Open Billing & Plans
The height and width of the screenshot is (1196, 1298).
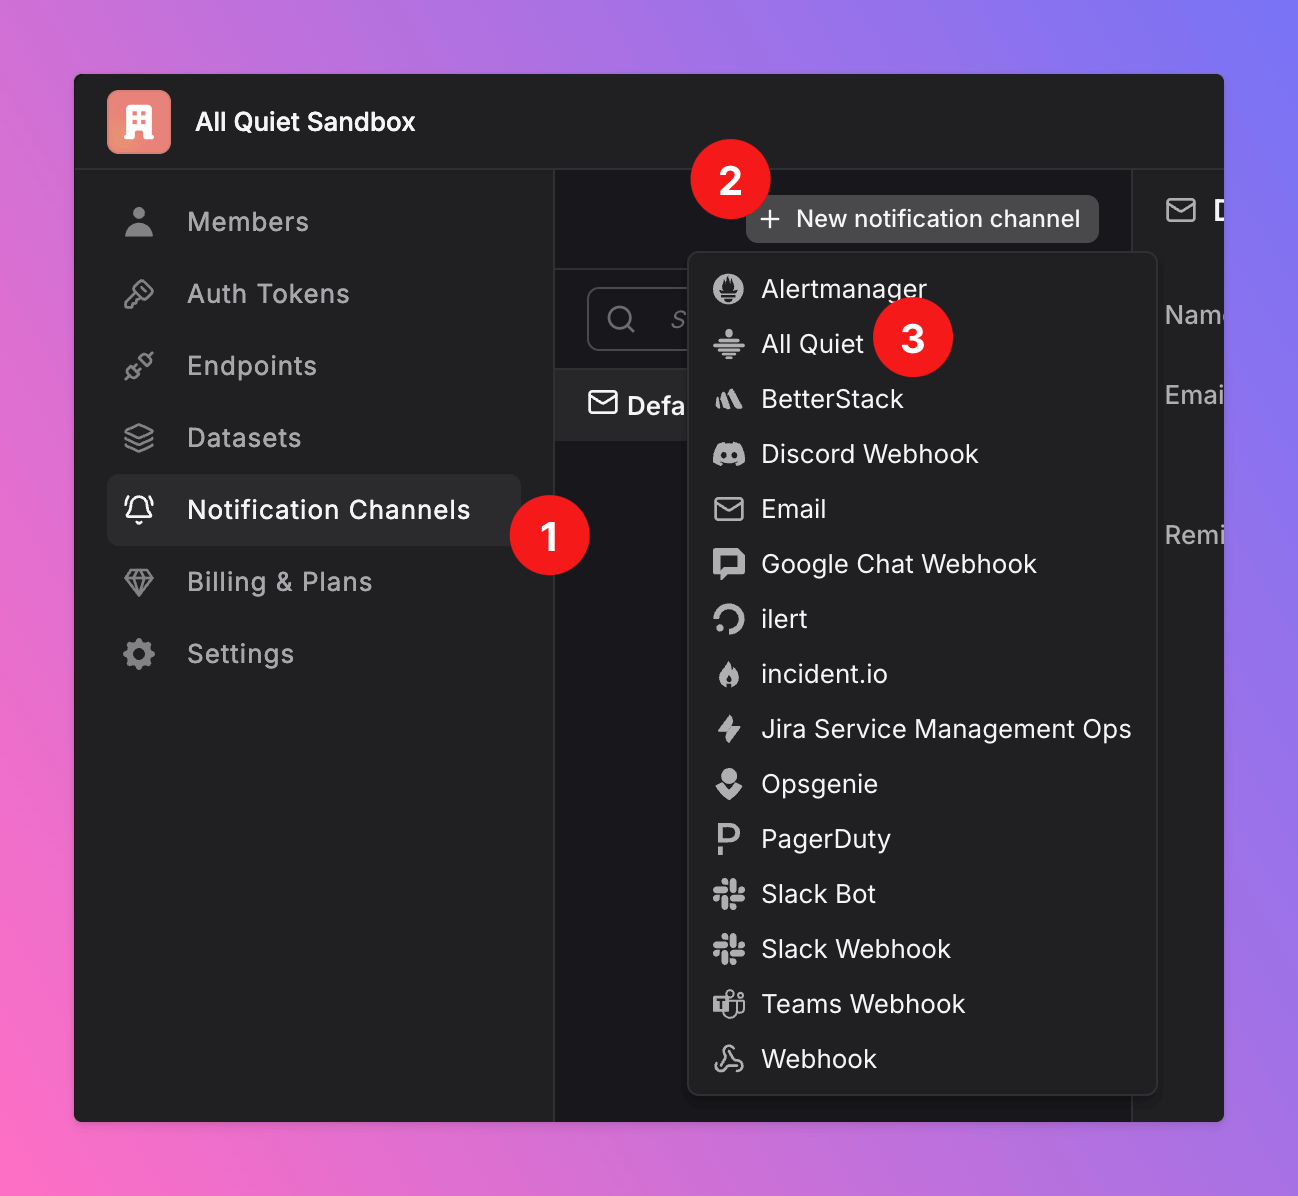(314, 582)
